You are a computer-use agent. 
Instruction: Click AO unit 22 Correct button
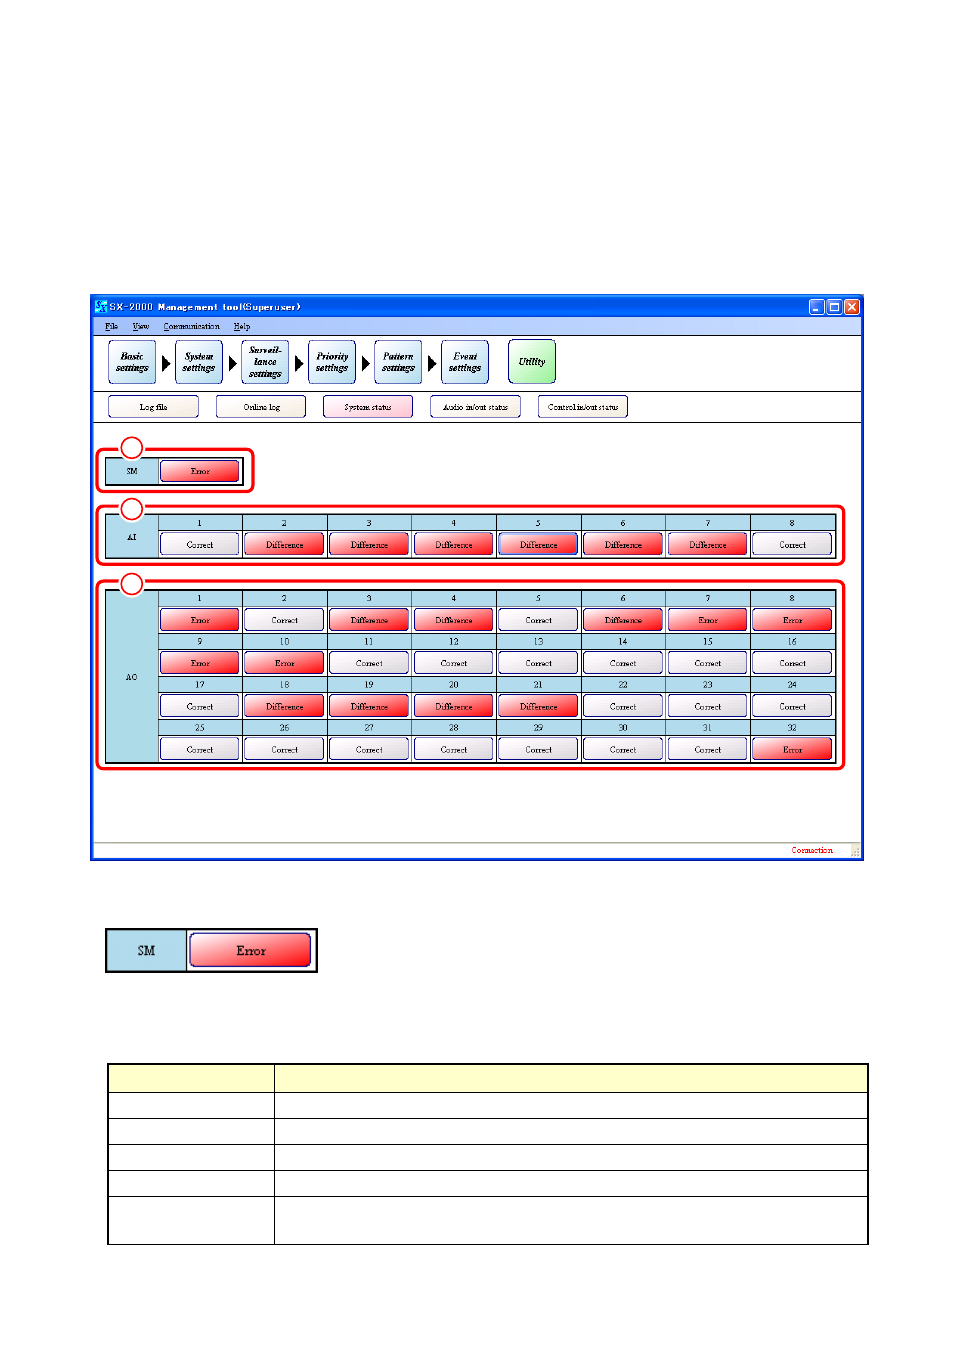(x=623, y=706)
